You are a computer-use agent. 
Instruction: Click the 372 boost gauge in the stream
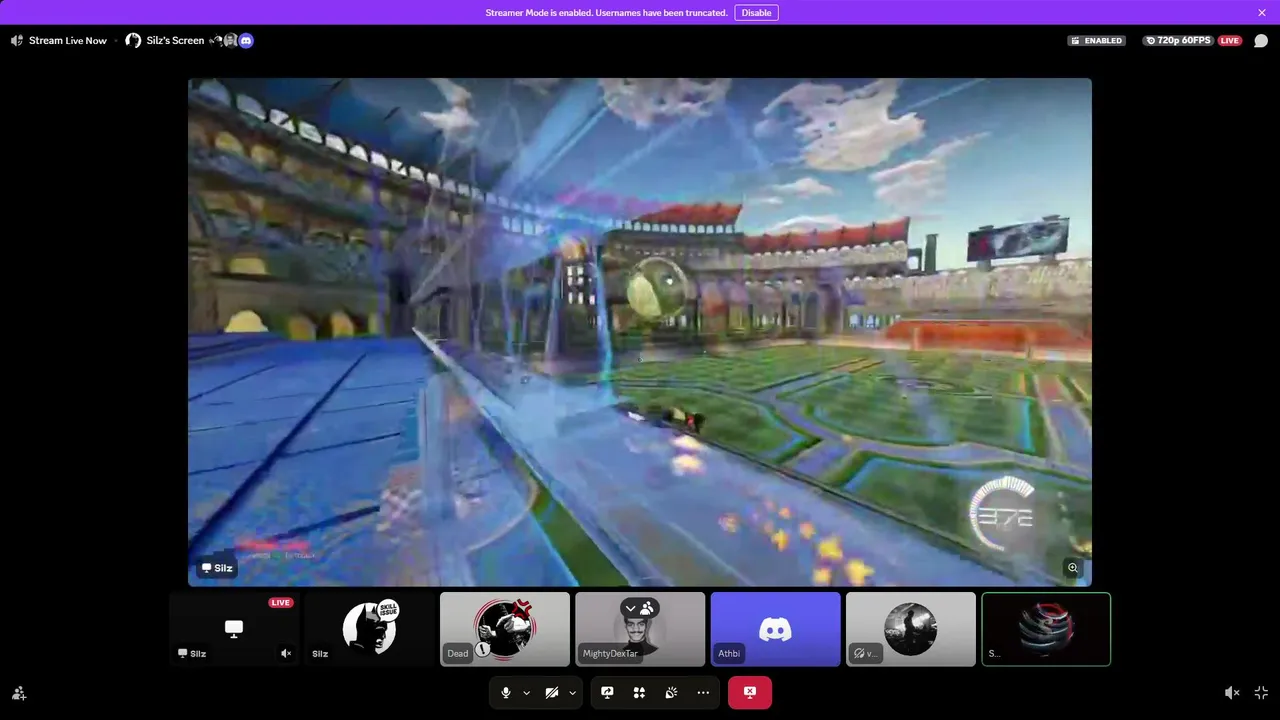click(x=1003, y=516)
